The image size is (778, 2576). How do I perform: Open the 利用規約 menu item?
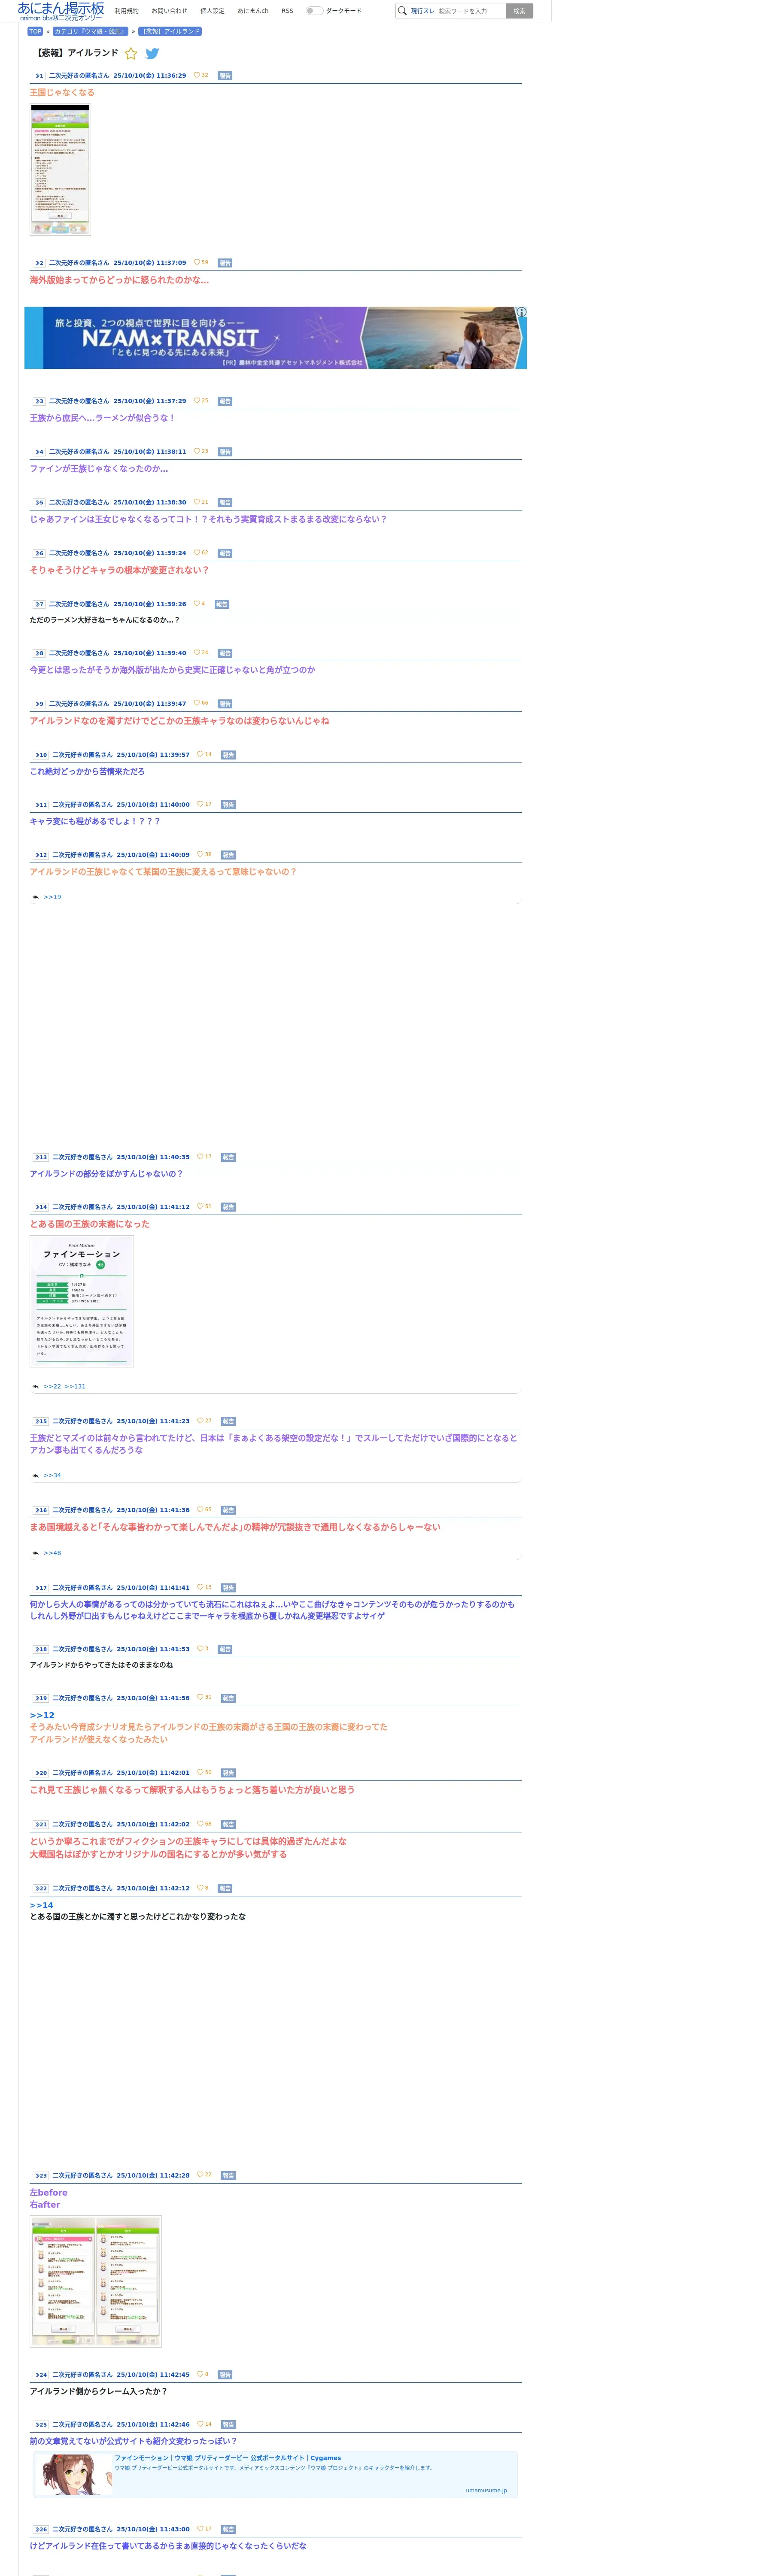127,11
